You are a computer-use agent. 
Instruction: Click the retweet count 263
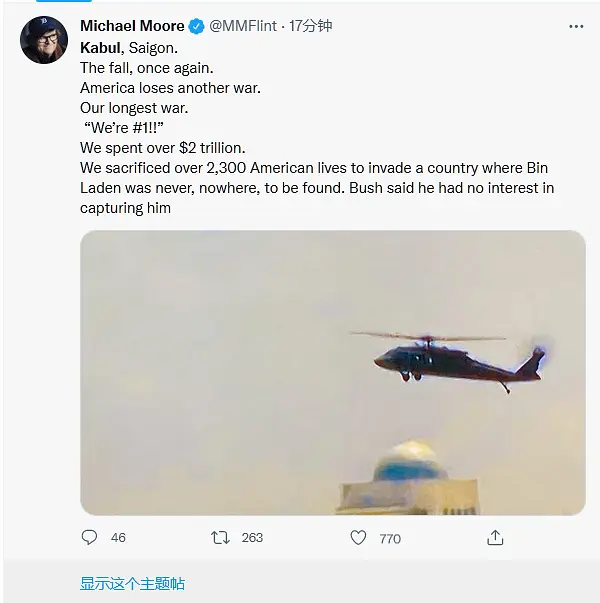pyautogui.click(x=252, y=538)
